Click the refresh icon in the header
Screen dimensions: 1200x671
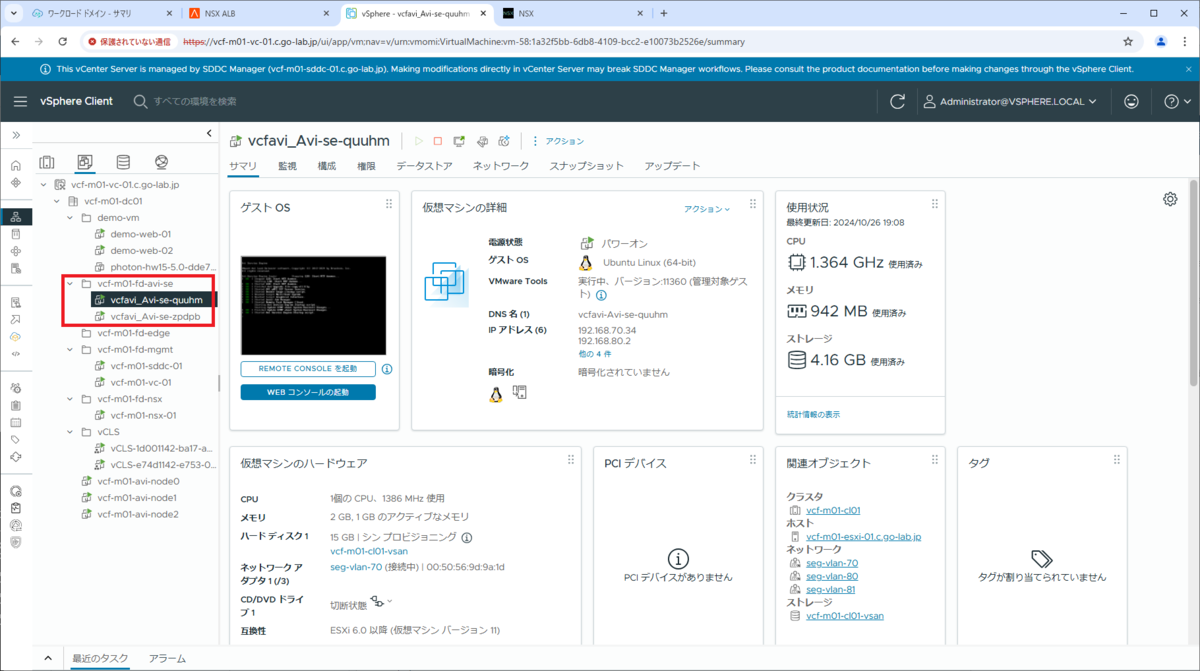tap(897, 102)
